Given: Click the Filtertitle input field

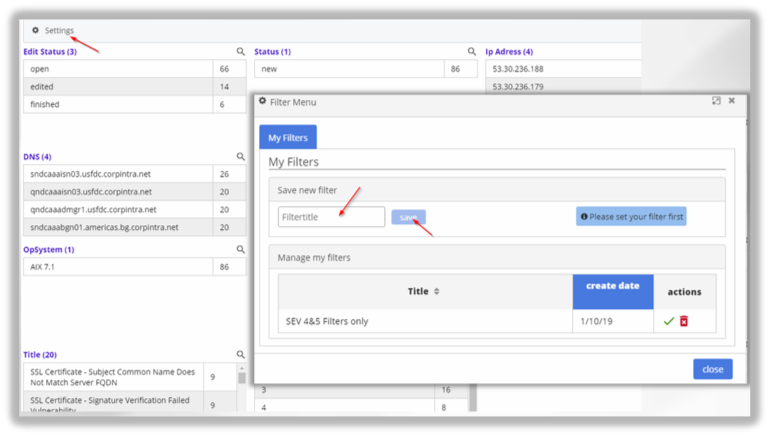Looking at the screenshot, I should click(x=331, y=217).
